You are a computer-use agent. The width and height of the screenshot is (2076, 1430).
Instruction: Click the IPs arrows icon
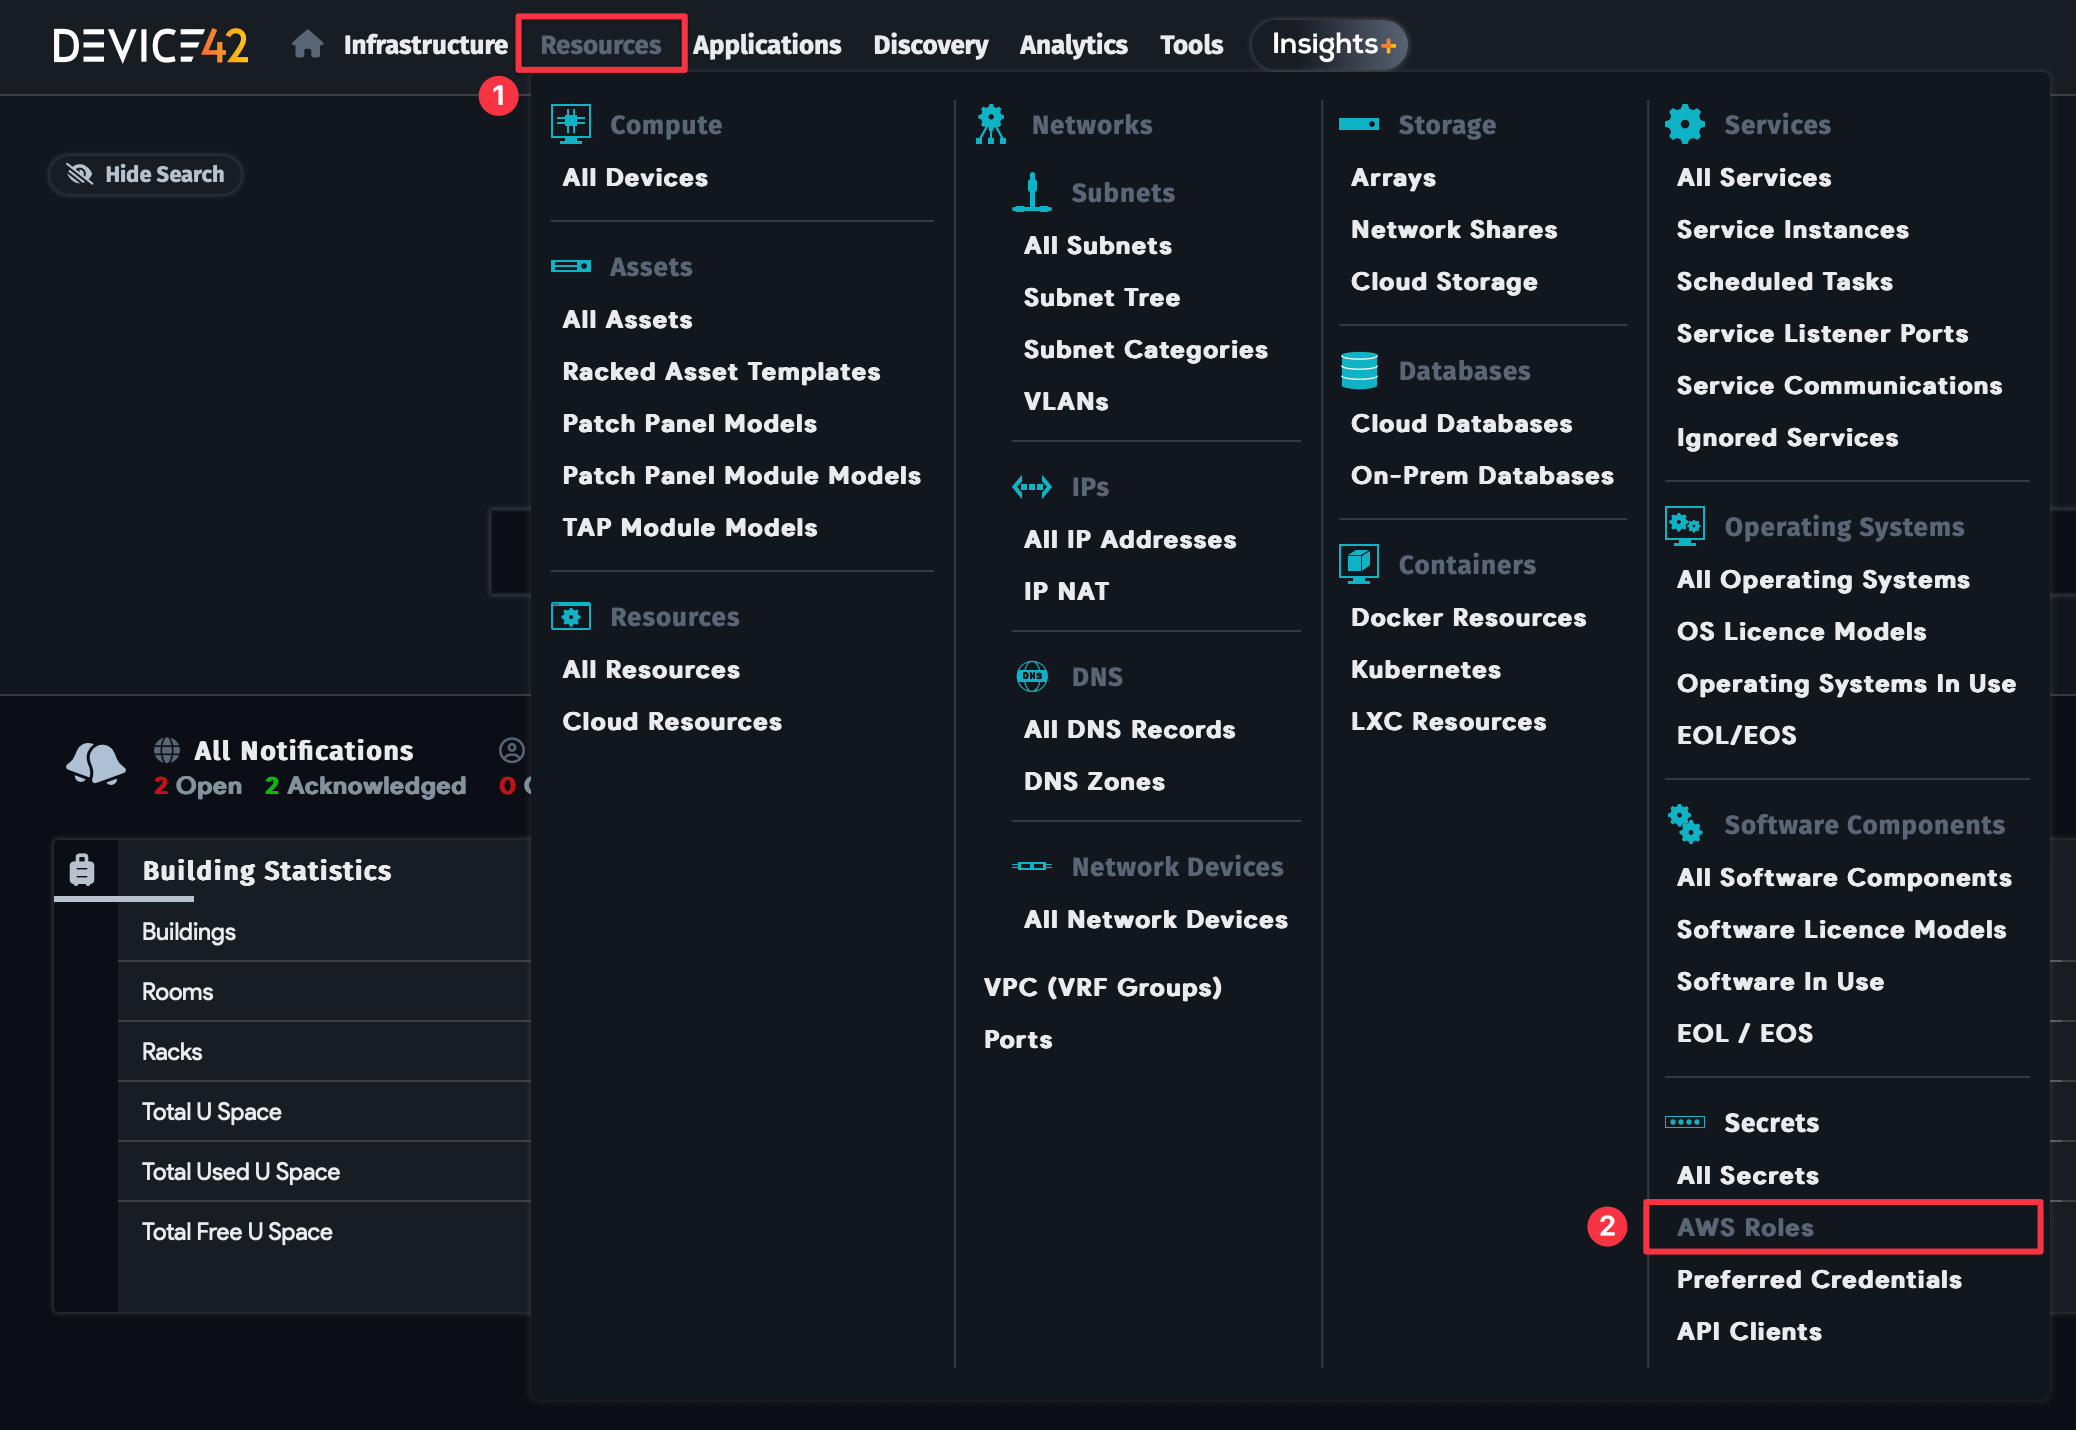1031,486
